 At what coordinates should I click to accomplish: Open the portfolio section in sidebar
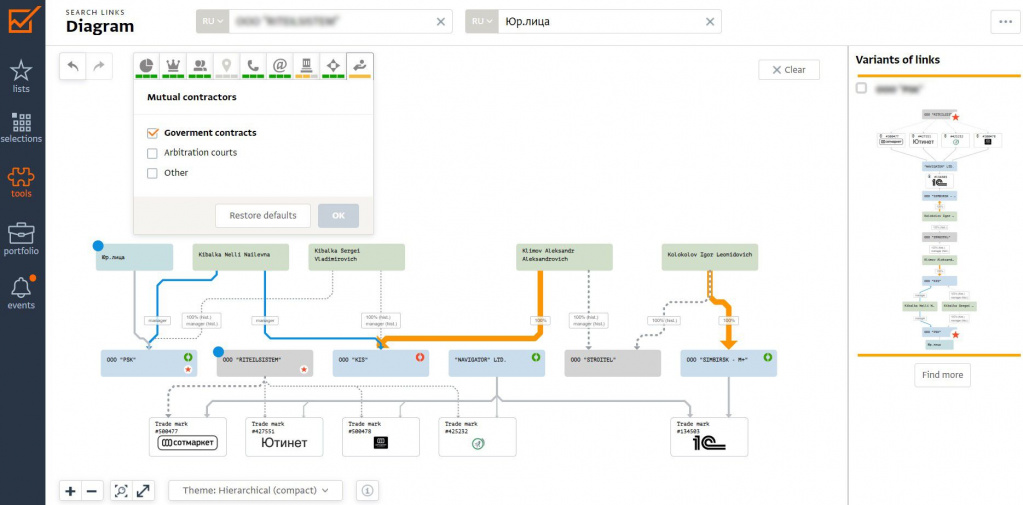coord(21,239)
